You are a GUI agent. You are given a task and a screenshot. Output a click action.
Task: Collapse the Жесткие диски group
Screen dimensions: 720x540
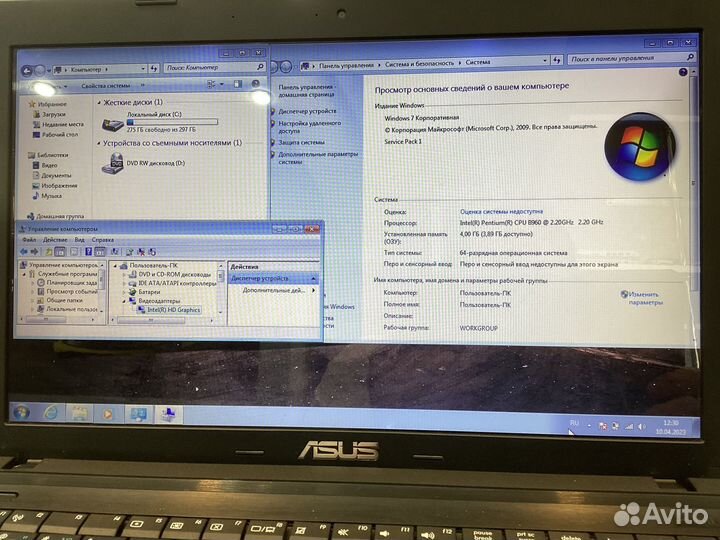[99, 103]
